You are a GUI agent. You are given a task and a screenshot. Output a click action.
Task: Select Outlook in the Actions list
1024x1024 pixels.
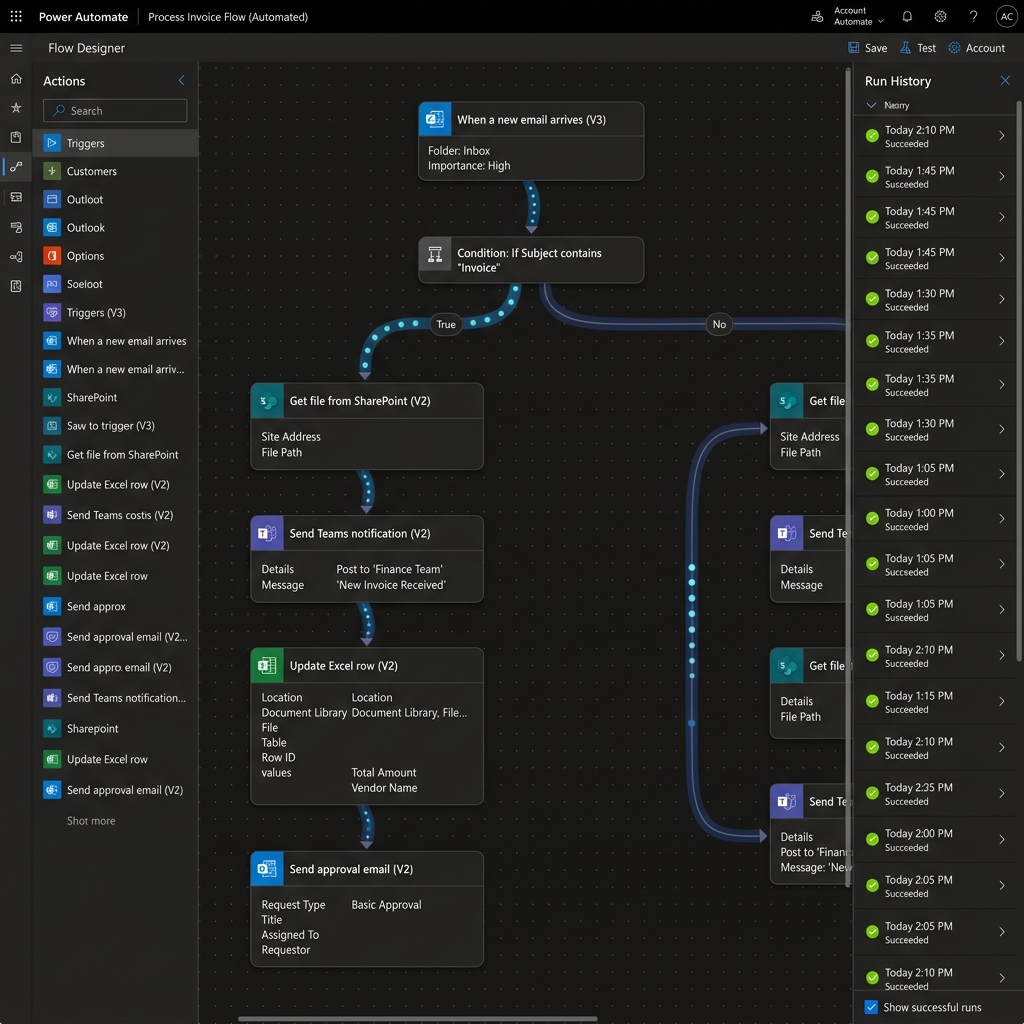[x=116, y=228]
